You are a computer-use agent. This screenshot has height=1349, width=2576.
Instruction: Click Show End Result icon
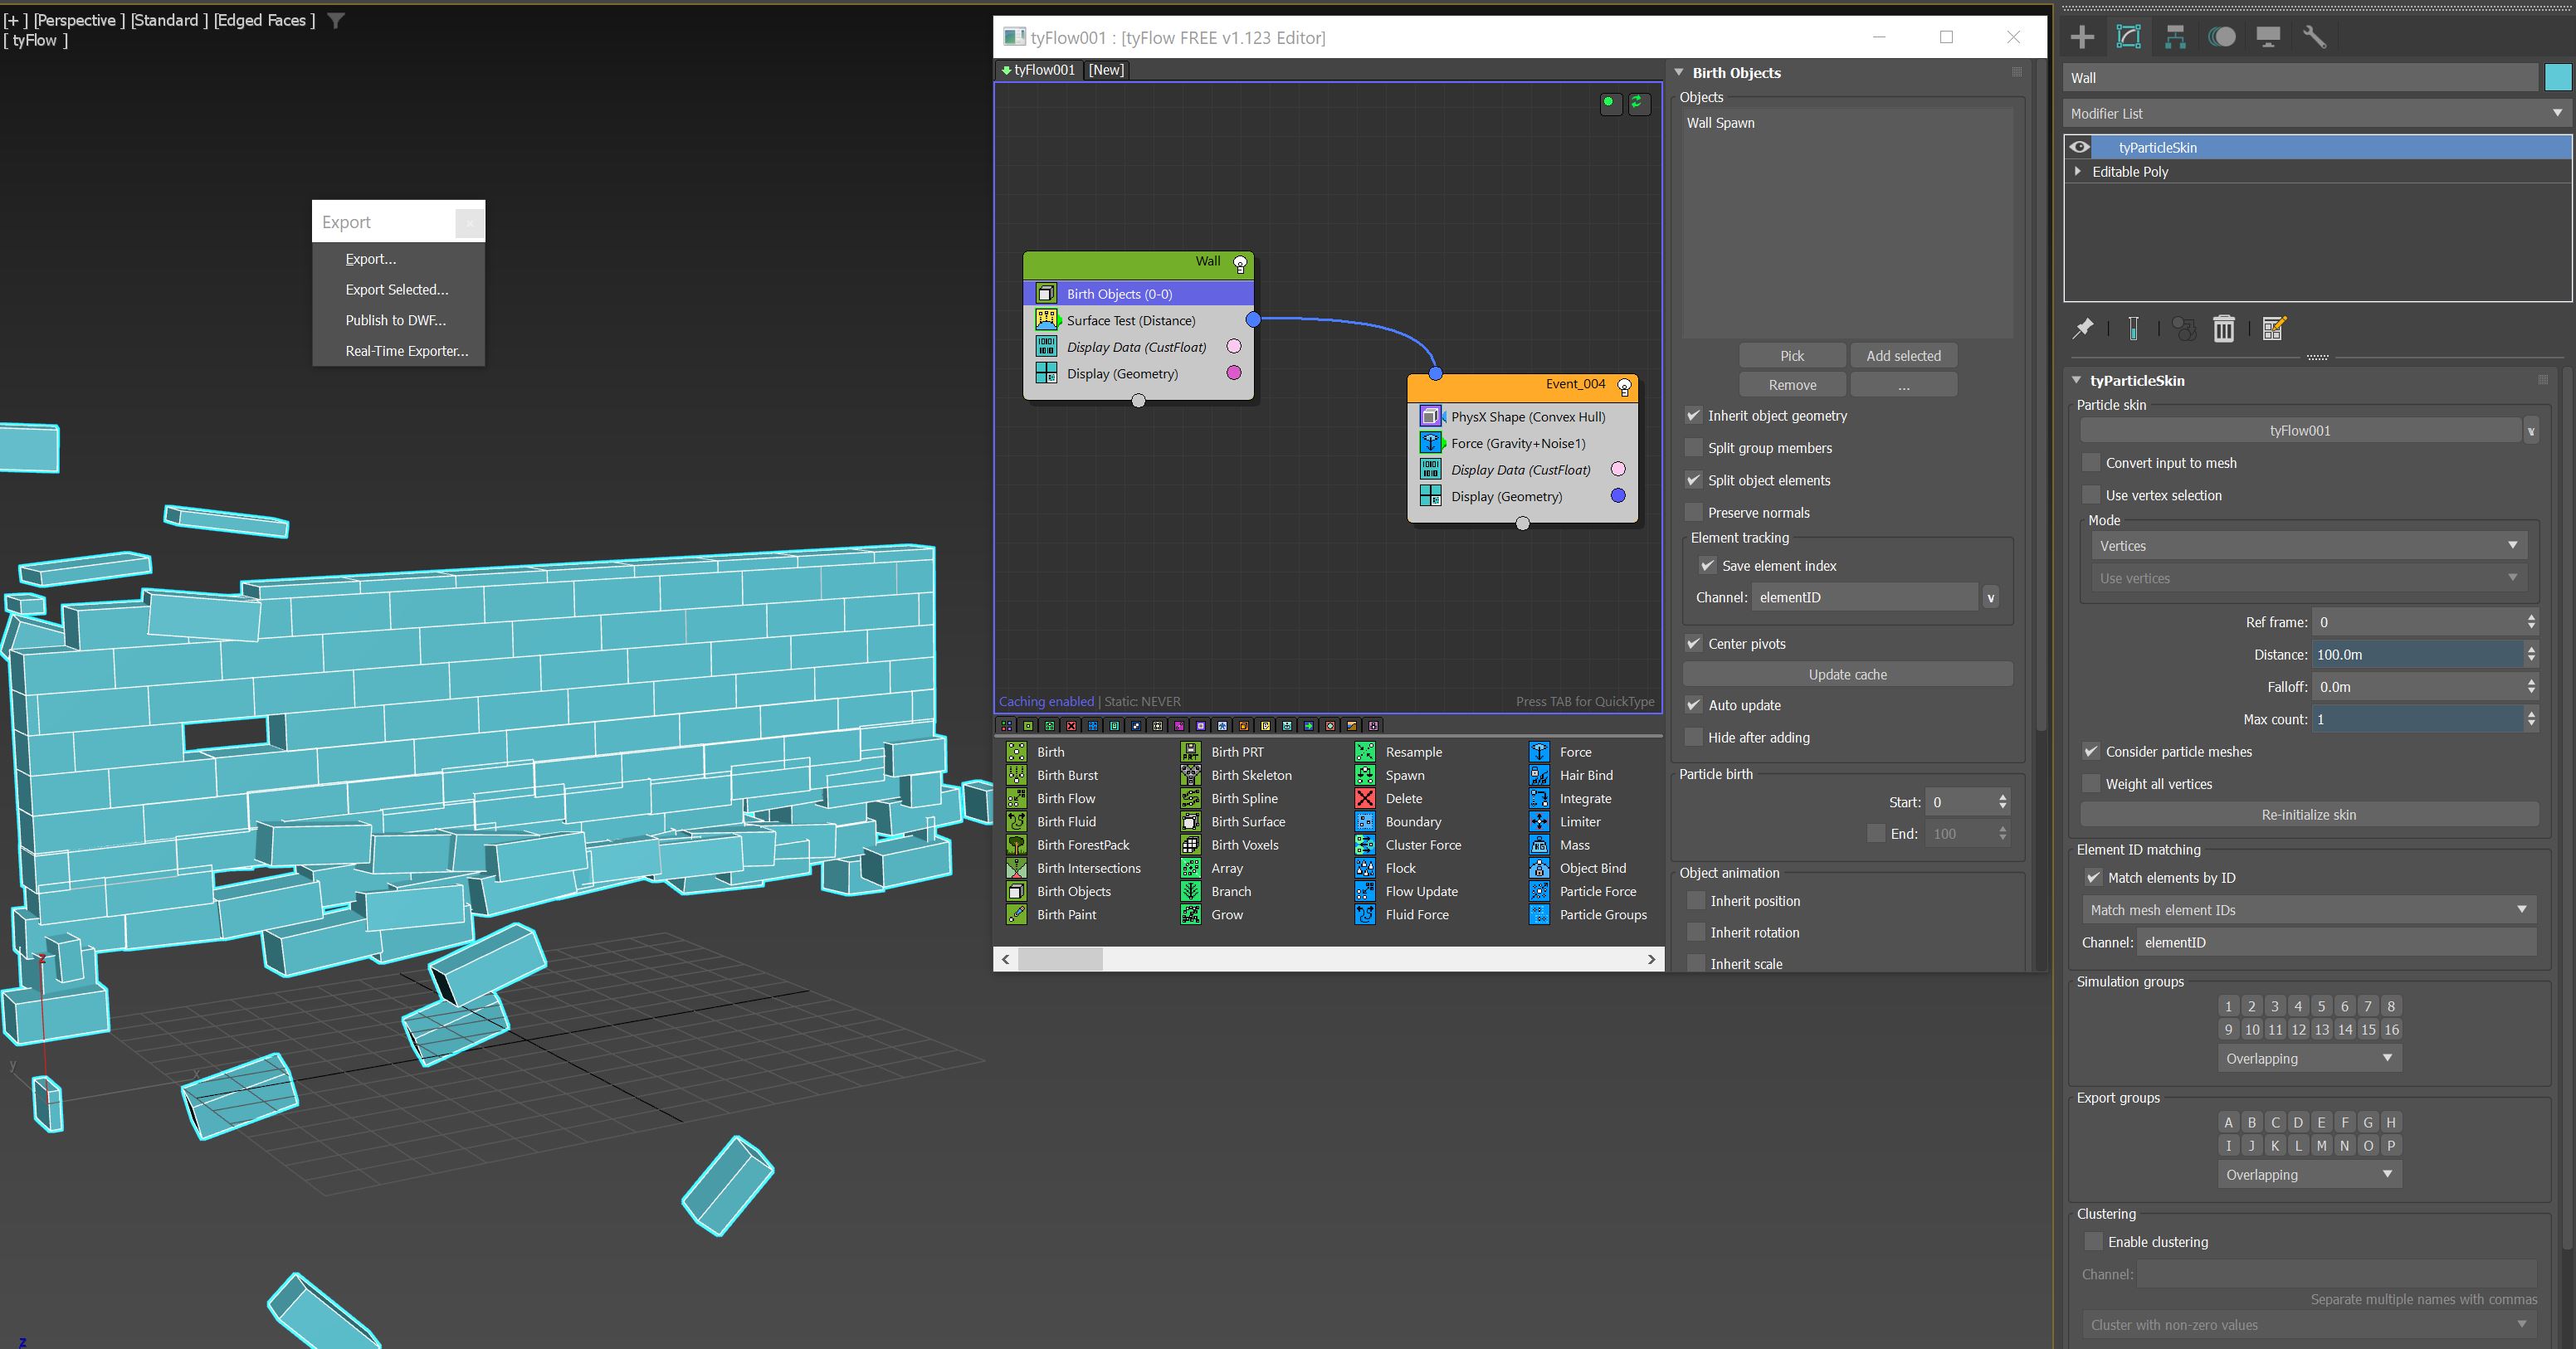[2133, 328]
